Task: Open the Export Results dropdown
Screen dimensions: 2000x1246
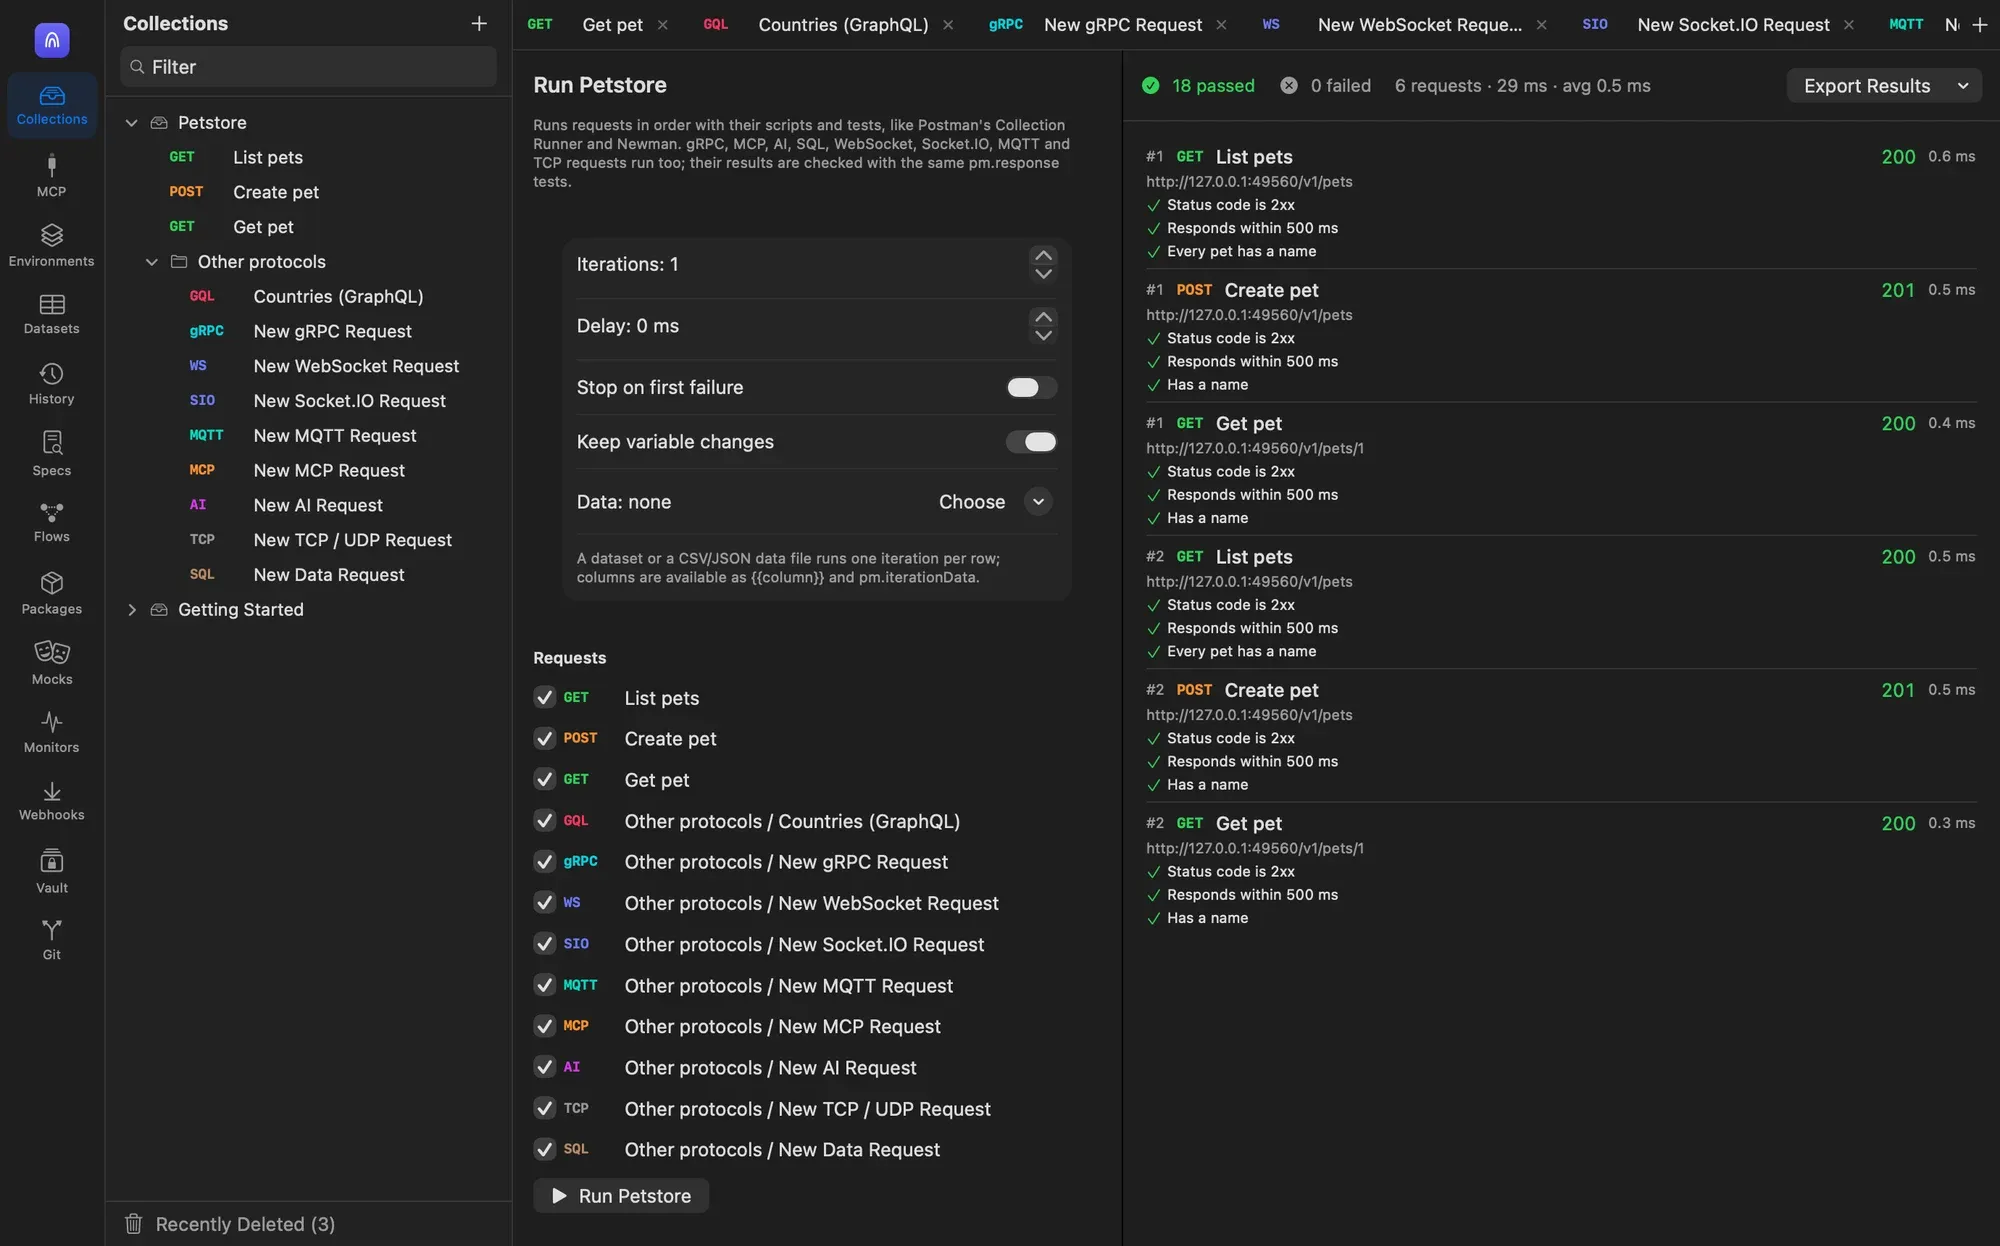Action: click(x=1884, y=85)
